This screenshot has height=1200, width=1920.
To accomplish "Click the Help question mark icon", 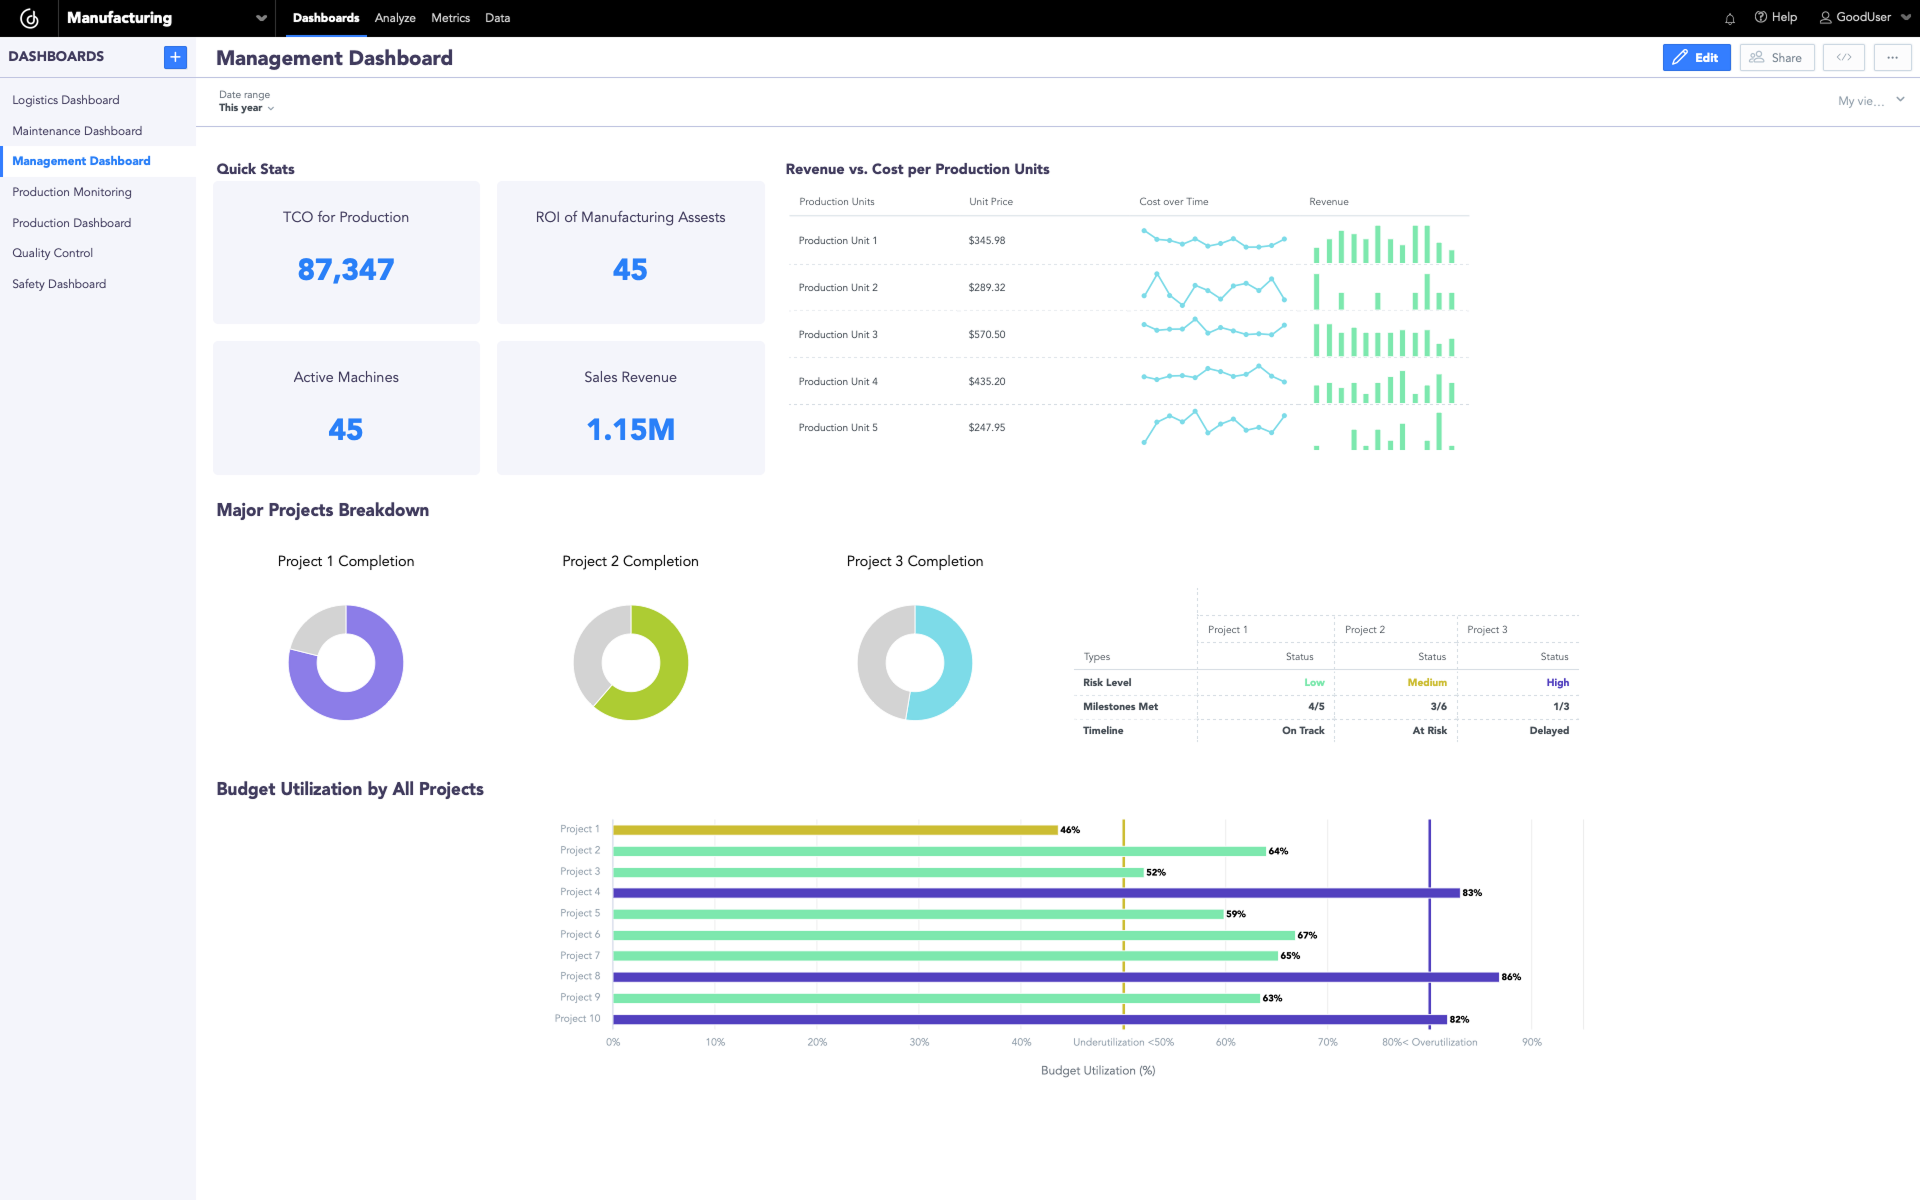I will click(x=1776, y=17).
